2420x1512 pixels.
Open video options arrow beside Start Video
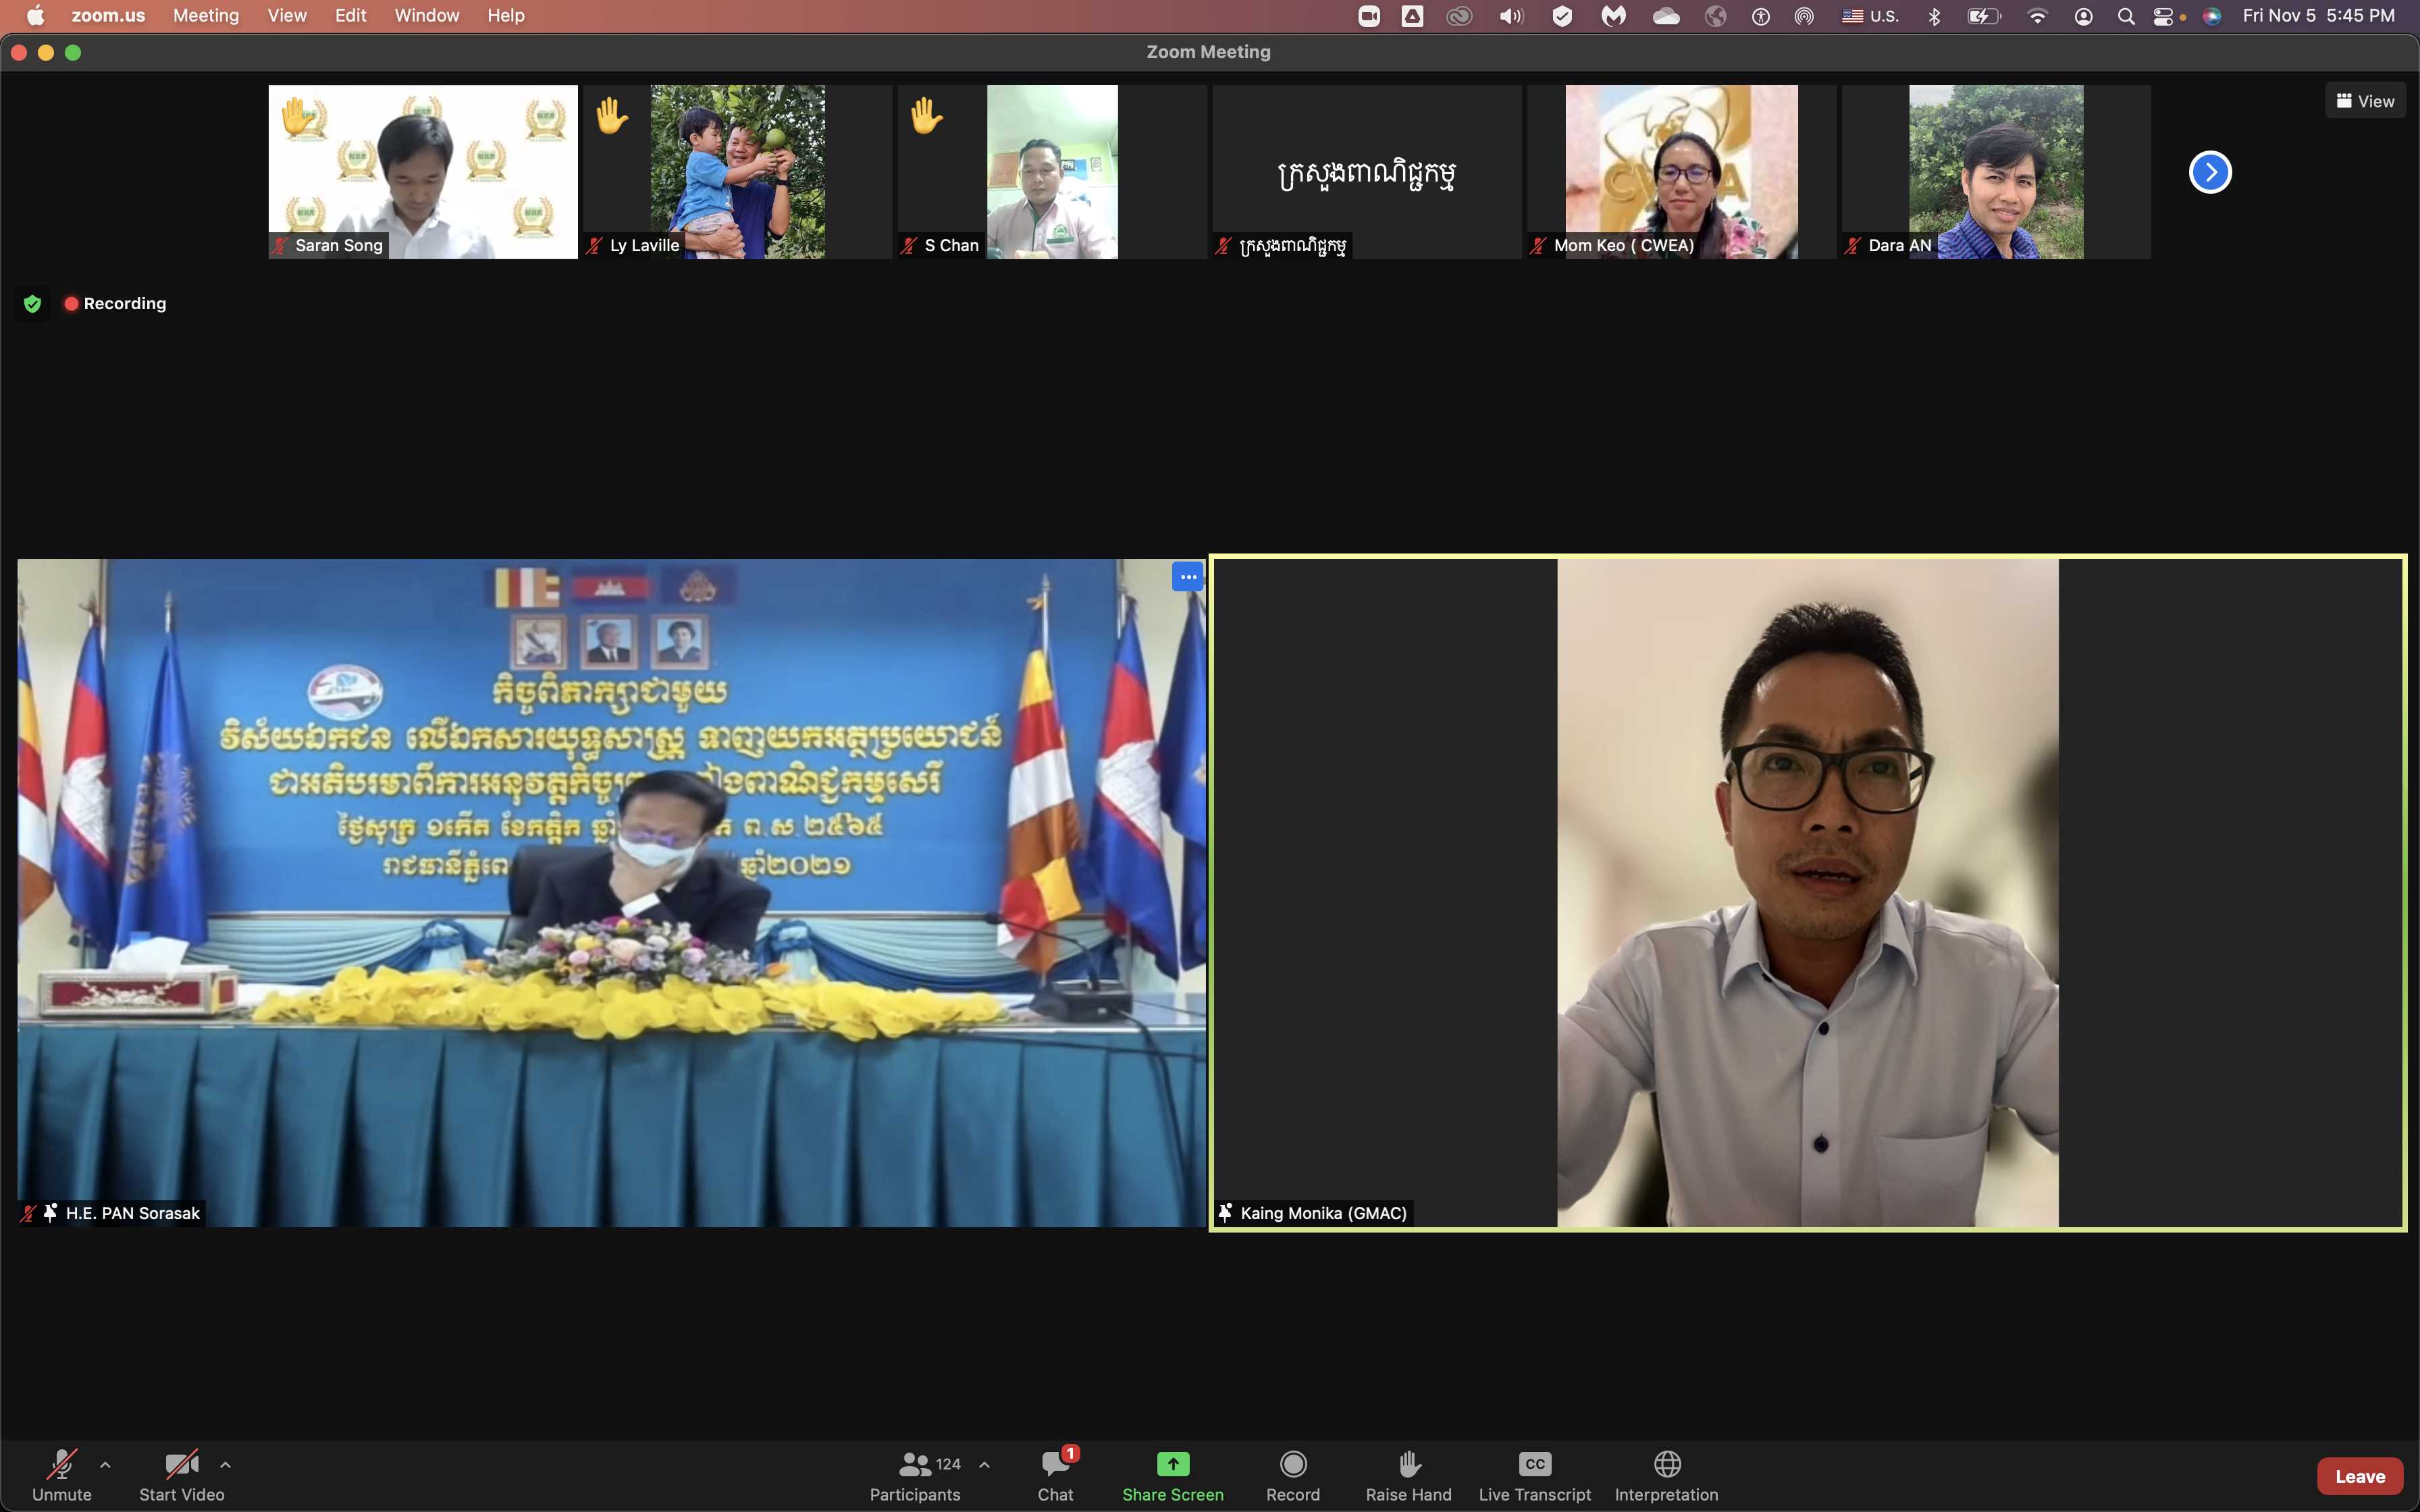(225, 1465)
